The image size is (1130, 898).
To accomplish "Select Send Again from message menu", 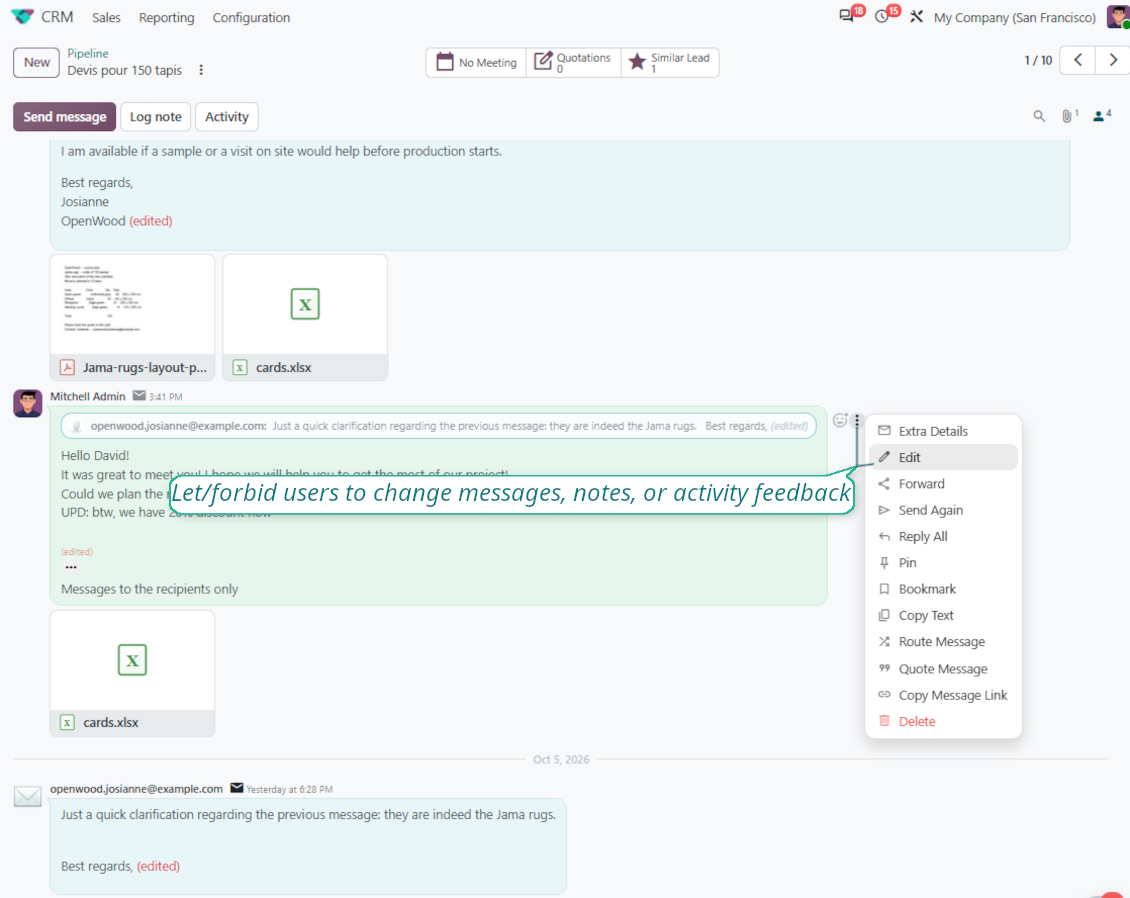I will [943, 510].
